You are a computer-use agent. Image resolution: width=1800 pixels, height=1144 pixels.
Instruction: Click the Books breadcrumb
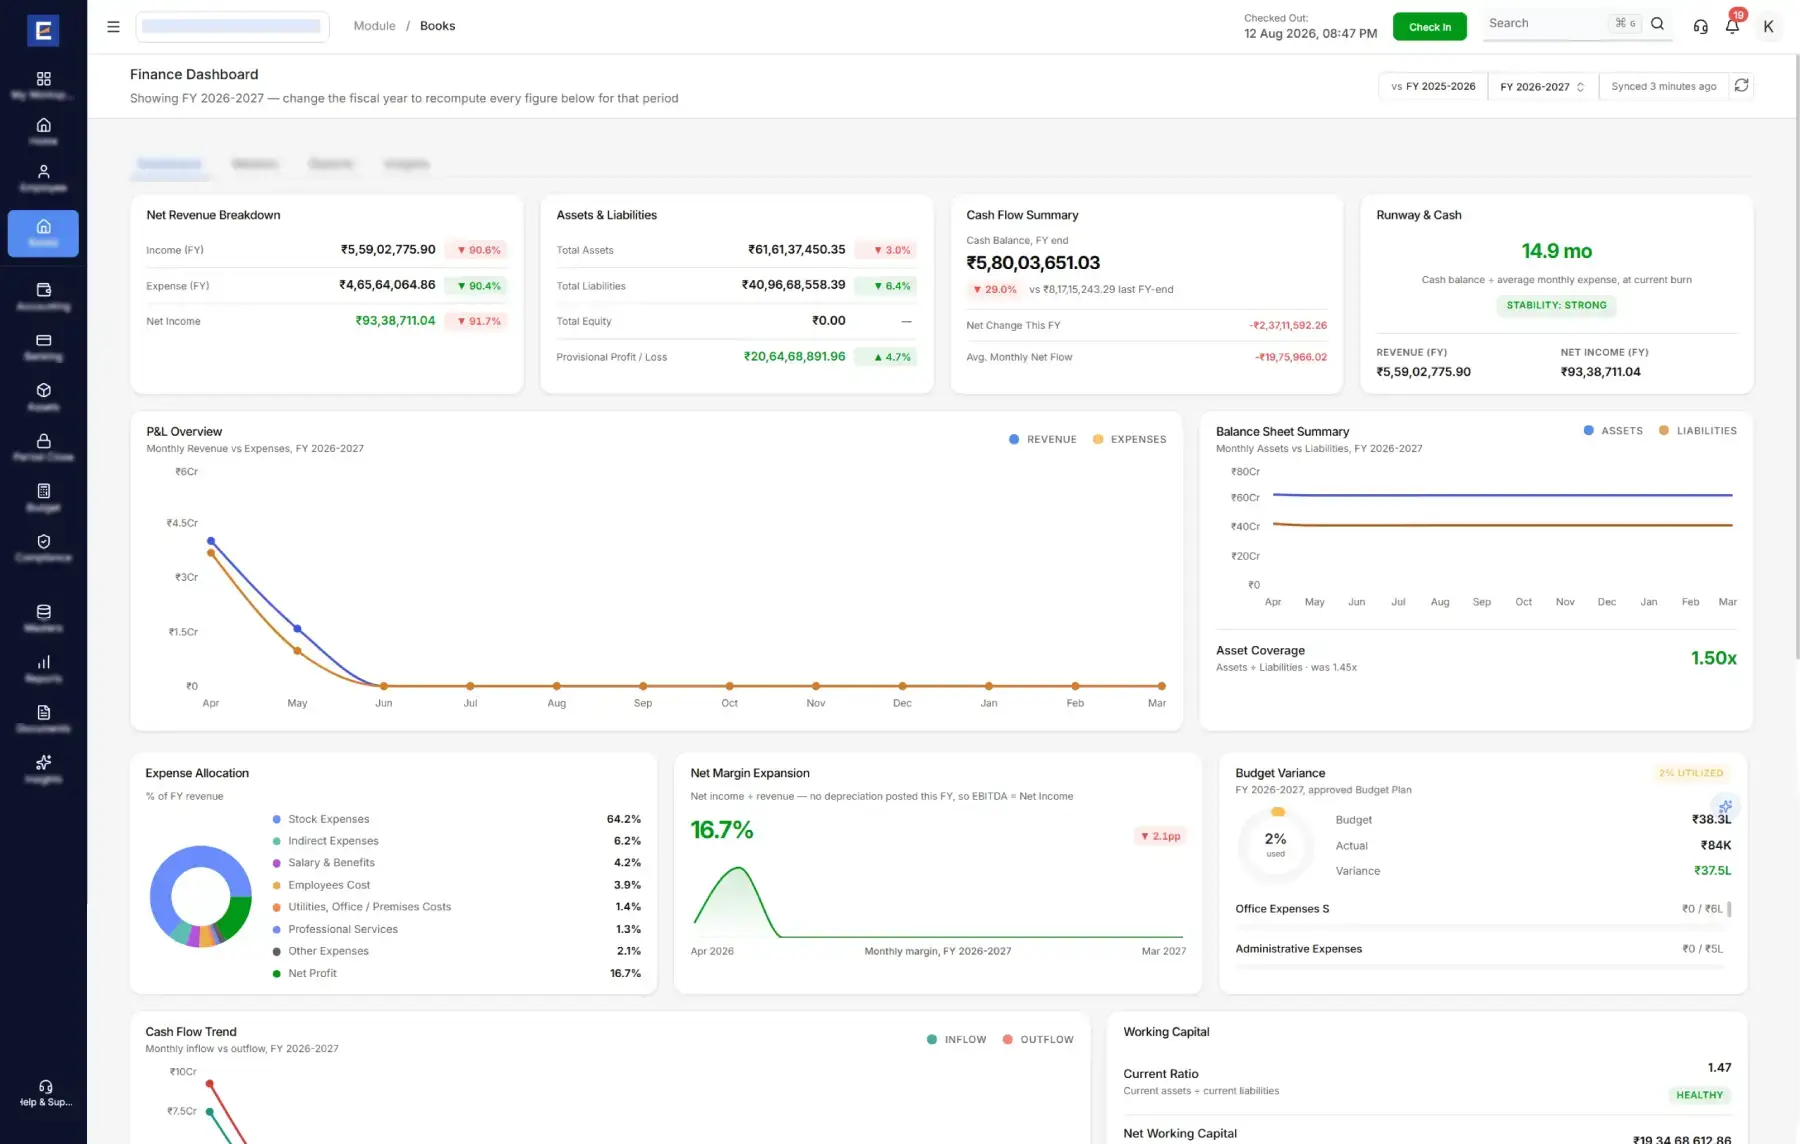click(x=437, y=26)
